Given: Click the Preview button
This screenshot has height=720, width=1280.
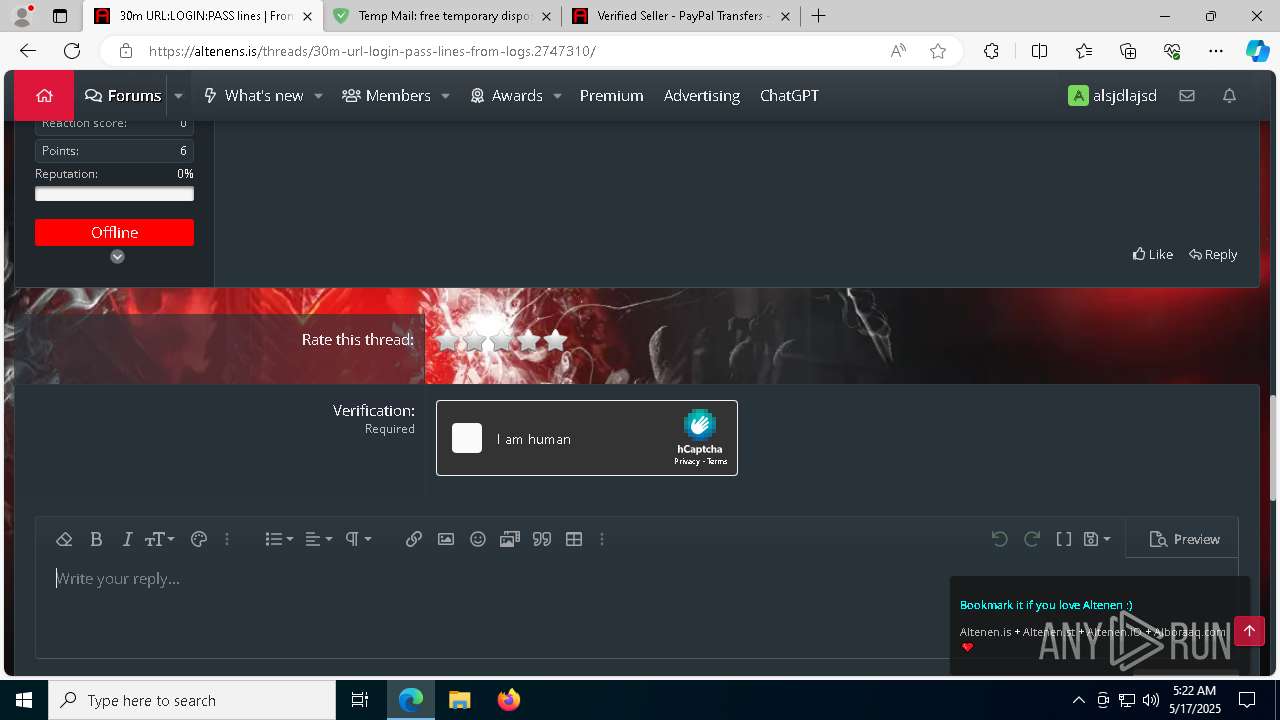Looking at the screenshot, I should tap(1185, 539).
